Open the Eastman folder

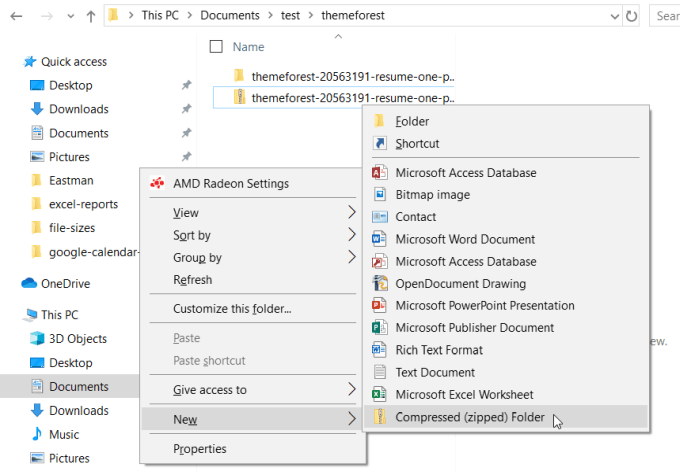click(x=71, y=180)
